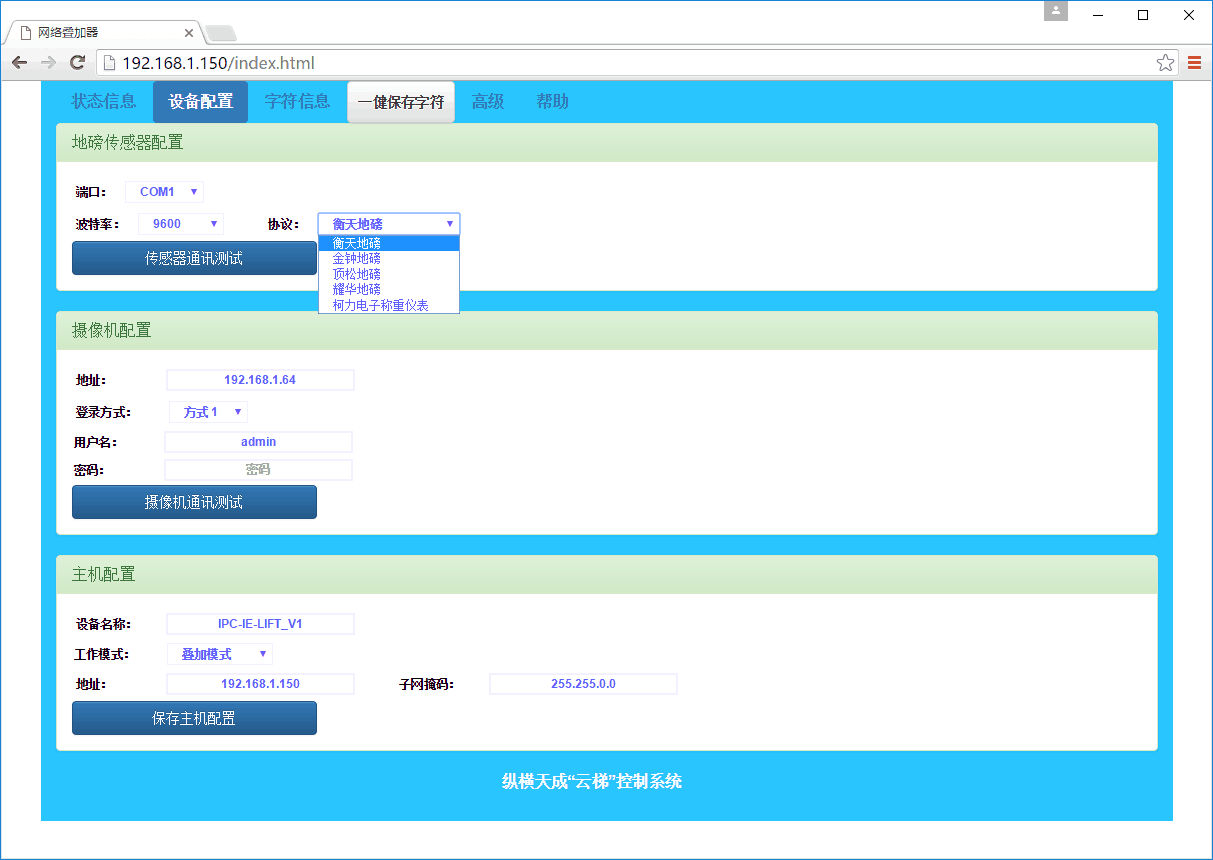Screen dimensions: 1213x860
Task: Click the camera 密码 input field
Action: pyautogui.click(x=258, y=470)
